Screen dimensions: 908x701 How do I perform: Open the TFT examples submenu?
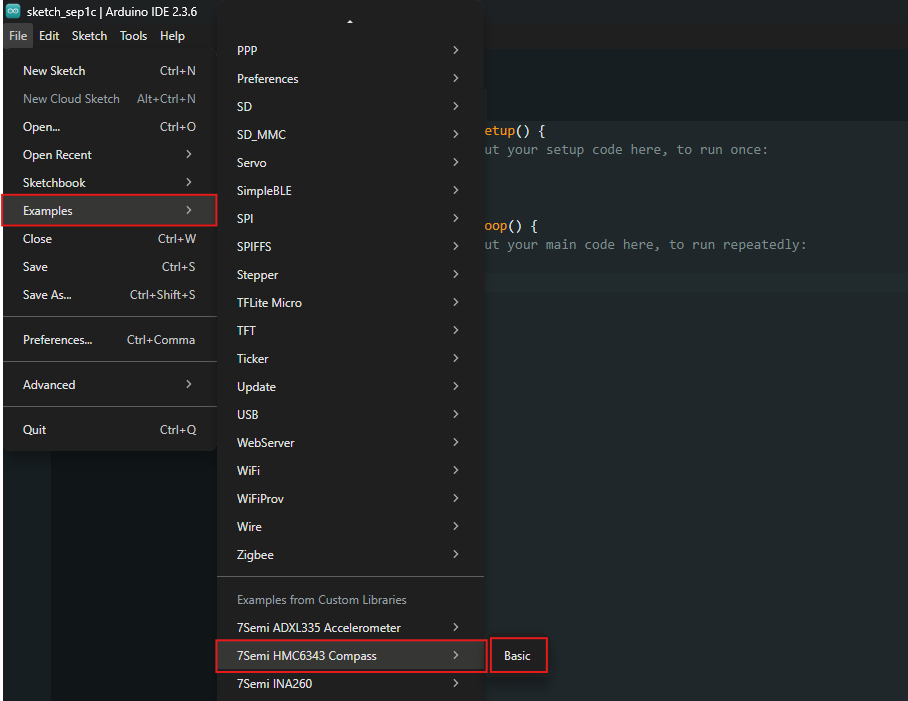point(350,331)
